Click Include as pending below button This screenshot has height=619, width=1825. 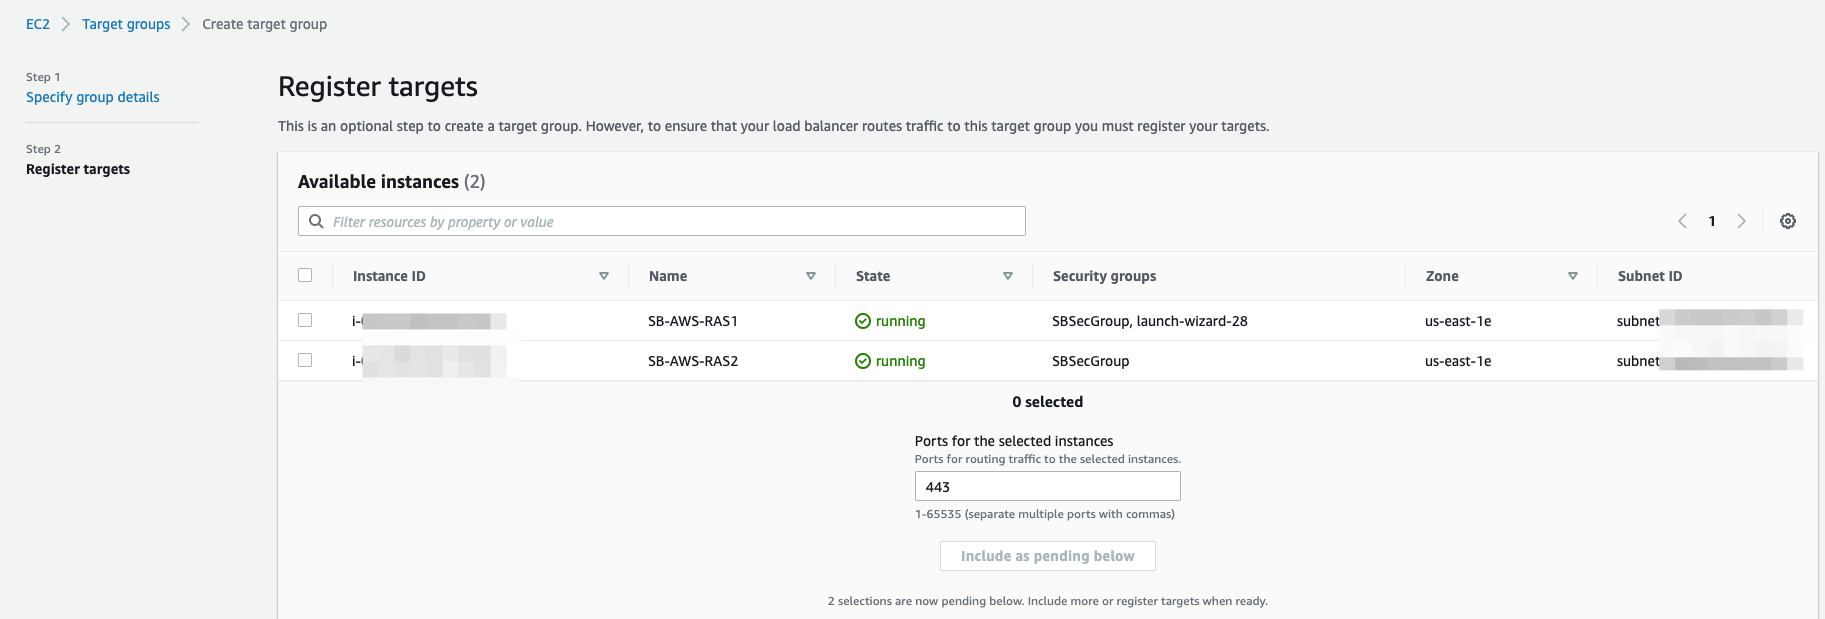point(1047,556)
